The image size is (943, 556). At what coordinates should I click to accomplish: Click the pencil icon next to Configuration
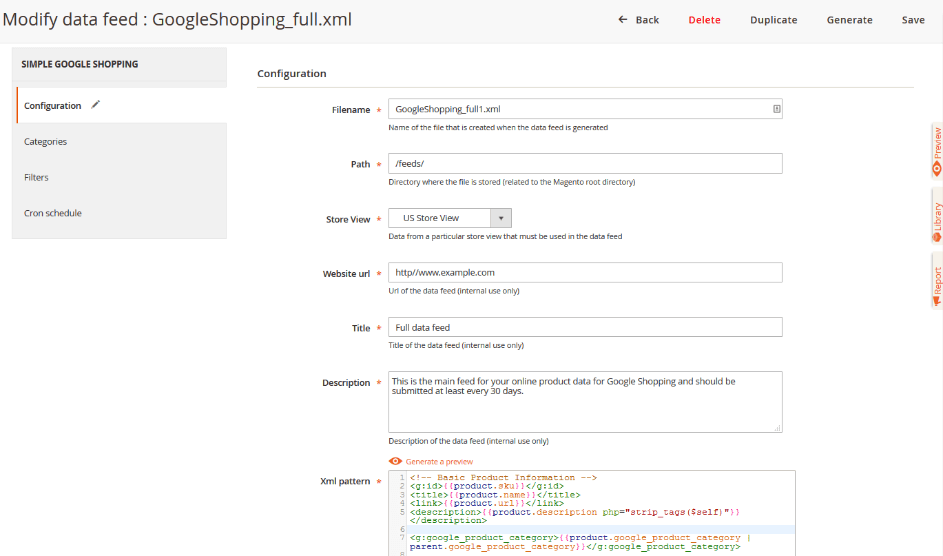(95, 105)
